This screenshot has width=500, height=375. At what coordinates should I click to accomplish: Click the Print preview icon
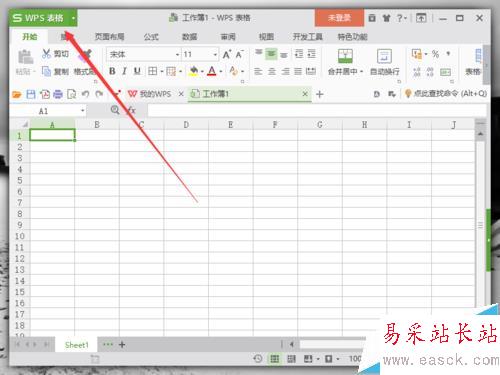coord(71,94)
